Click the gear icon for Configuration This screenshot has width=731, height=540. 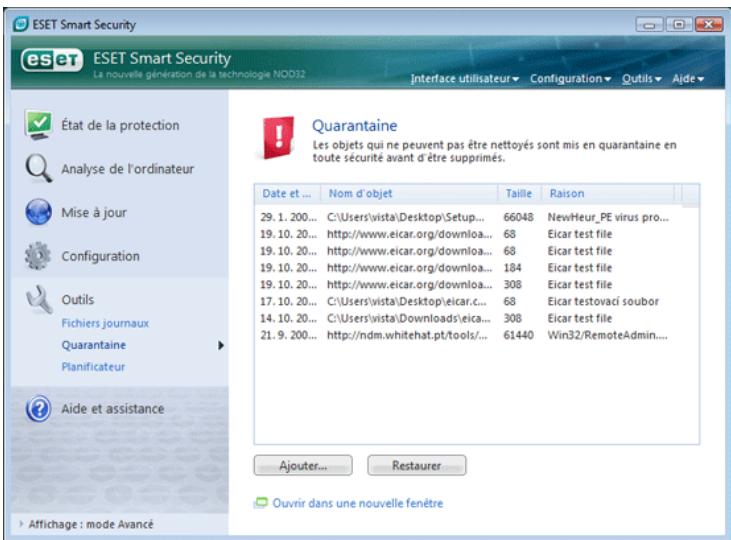[x=38, y=256]
